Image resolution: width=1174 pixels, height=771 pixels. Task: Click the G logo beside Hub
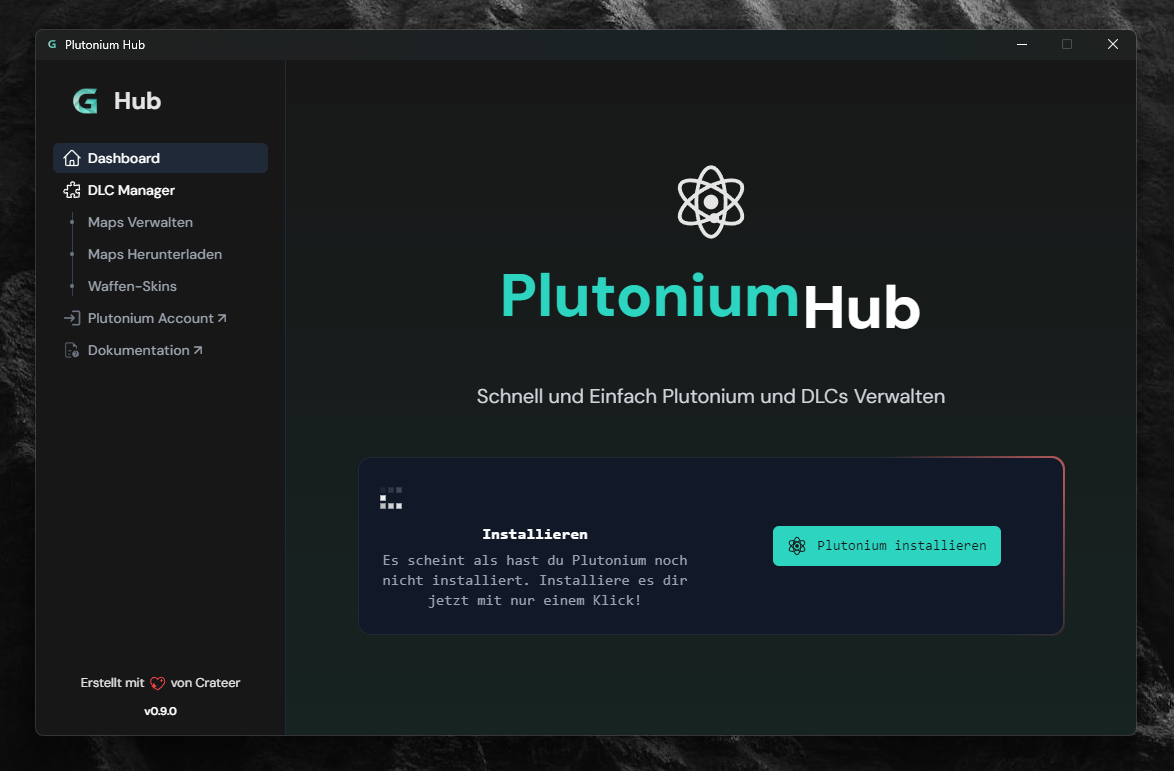(85, 100)
